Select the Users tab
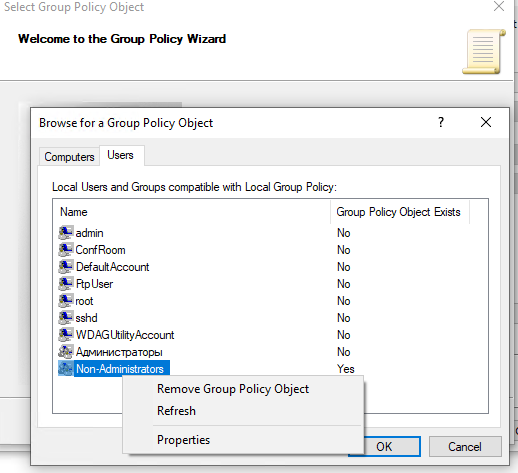518x473 pixels. tap(121, 155)
